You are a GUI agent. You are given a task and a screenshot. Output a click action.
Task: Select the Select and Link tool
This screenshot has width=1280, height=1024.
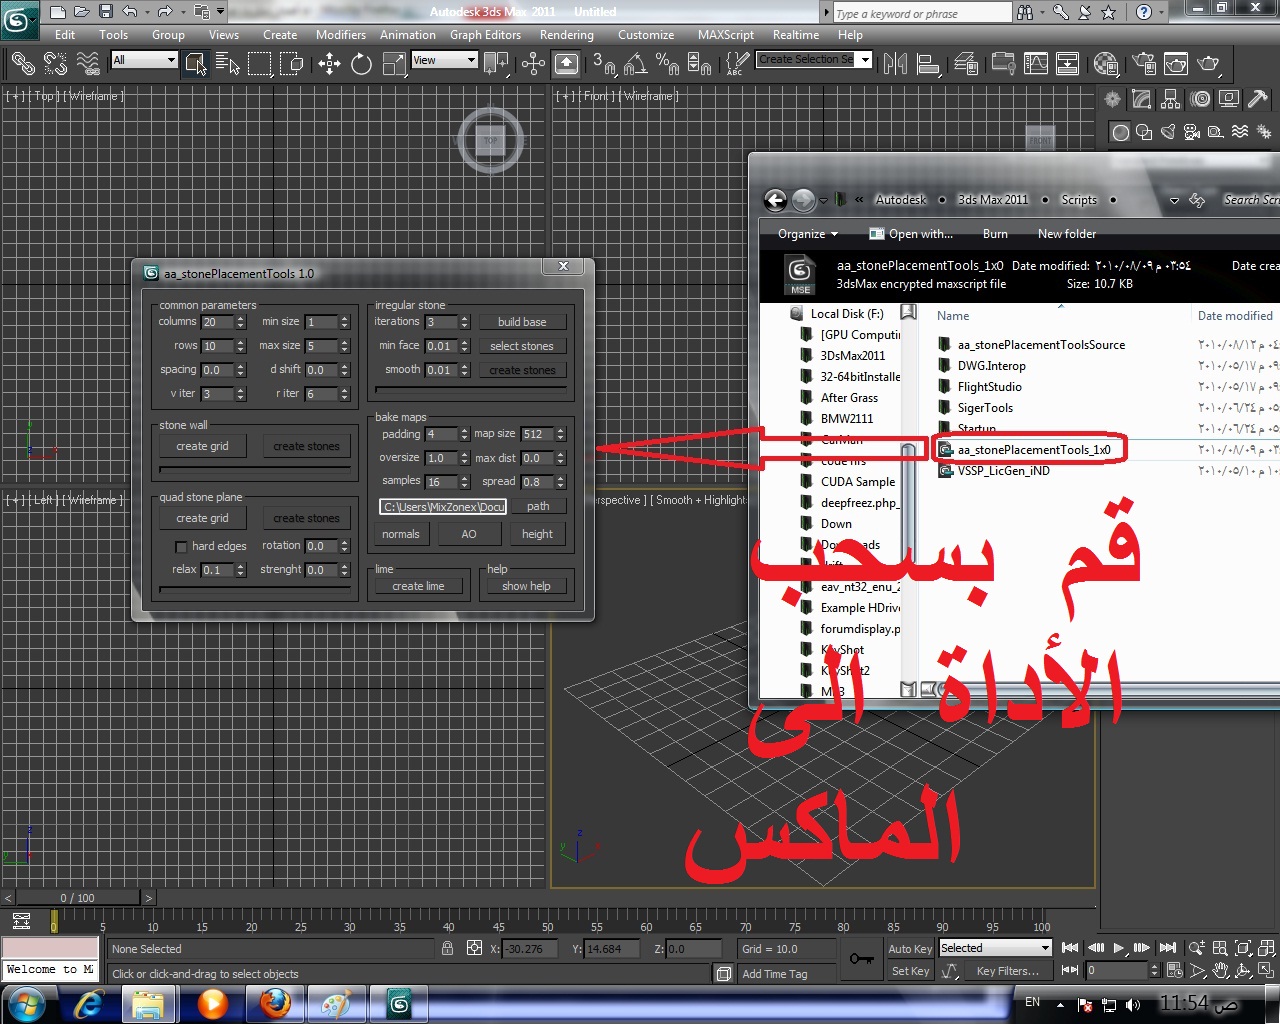tap(23, 64)
